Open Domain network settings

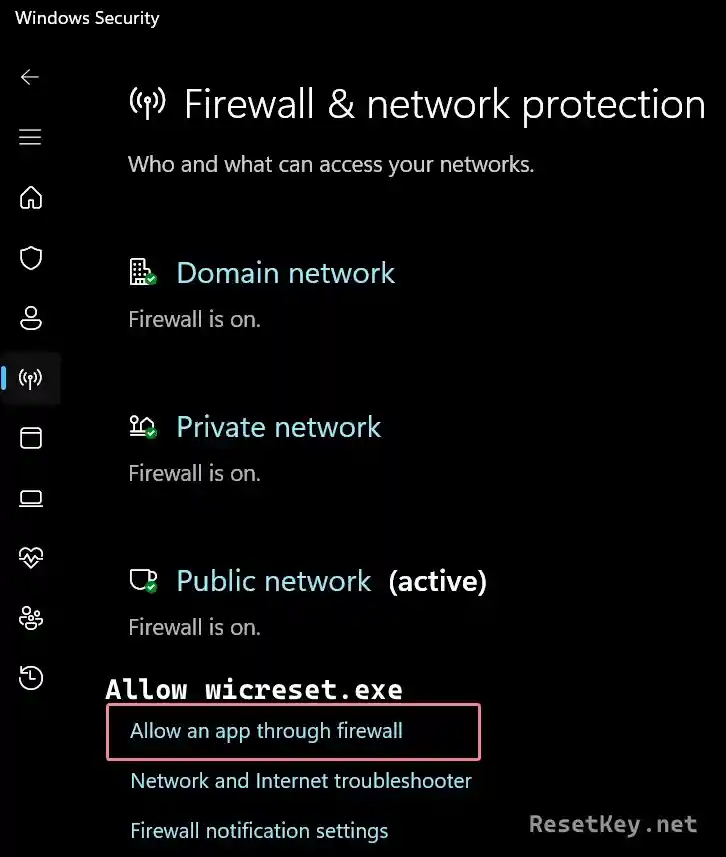click(285, 272)
